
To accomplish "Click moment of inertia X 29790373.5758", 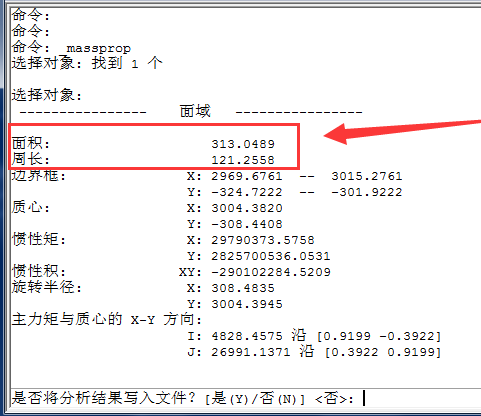I will (263, 240).
